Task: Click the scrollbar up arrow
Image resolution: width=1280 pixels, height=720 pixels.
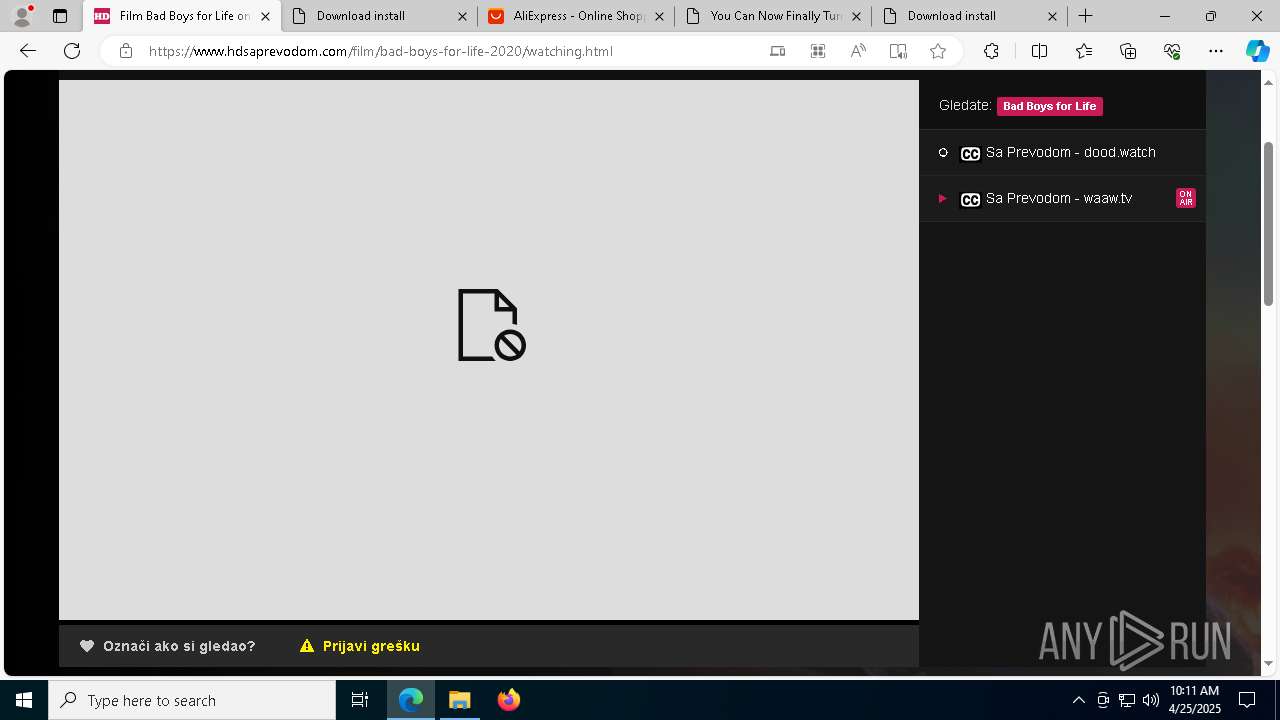Action: point(1269,82)
